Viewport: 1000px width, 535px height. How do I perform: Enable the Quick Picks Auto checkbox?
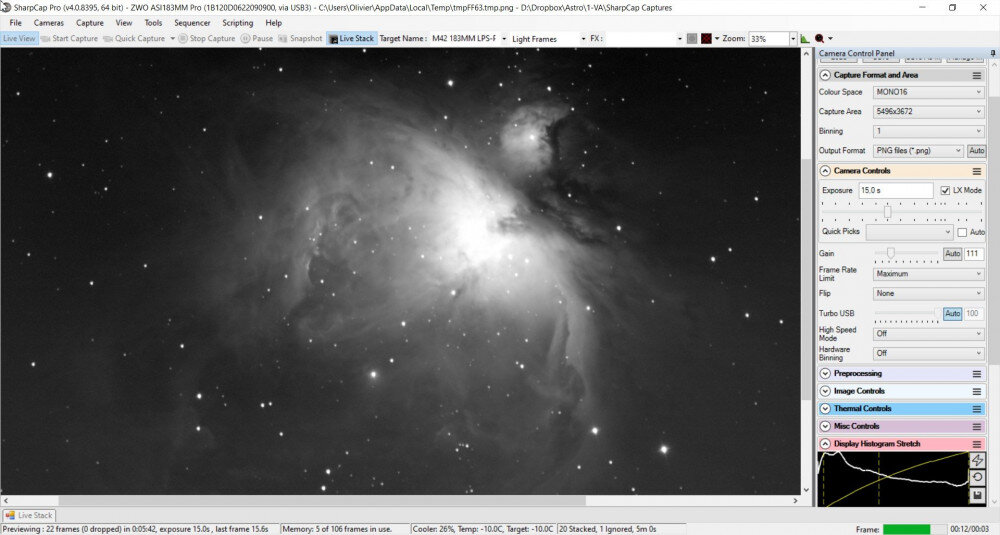[x=962, y=232]
